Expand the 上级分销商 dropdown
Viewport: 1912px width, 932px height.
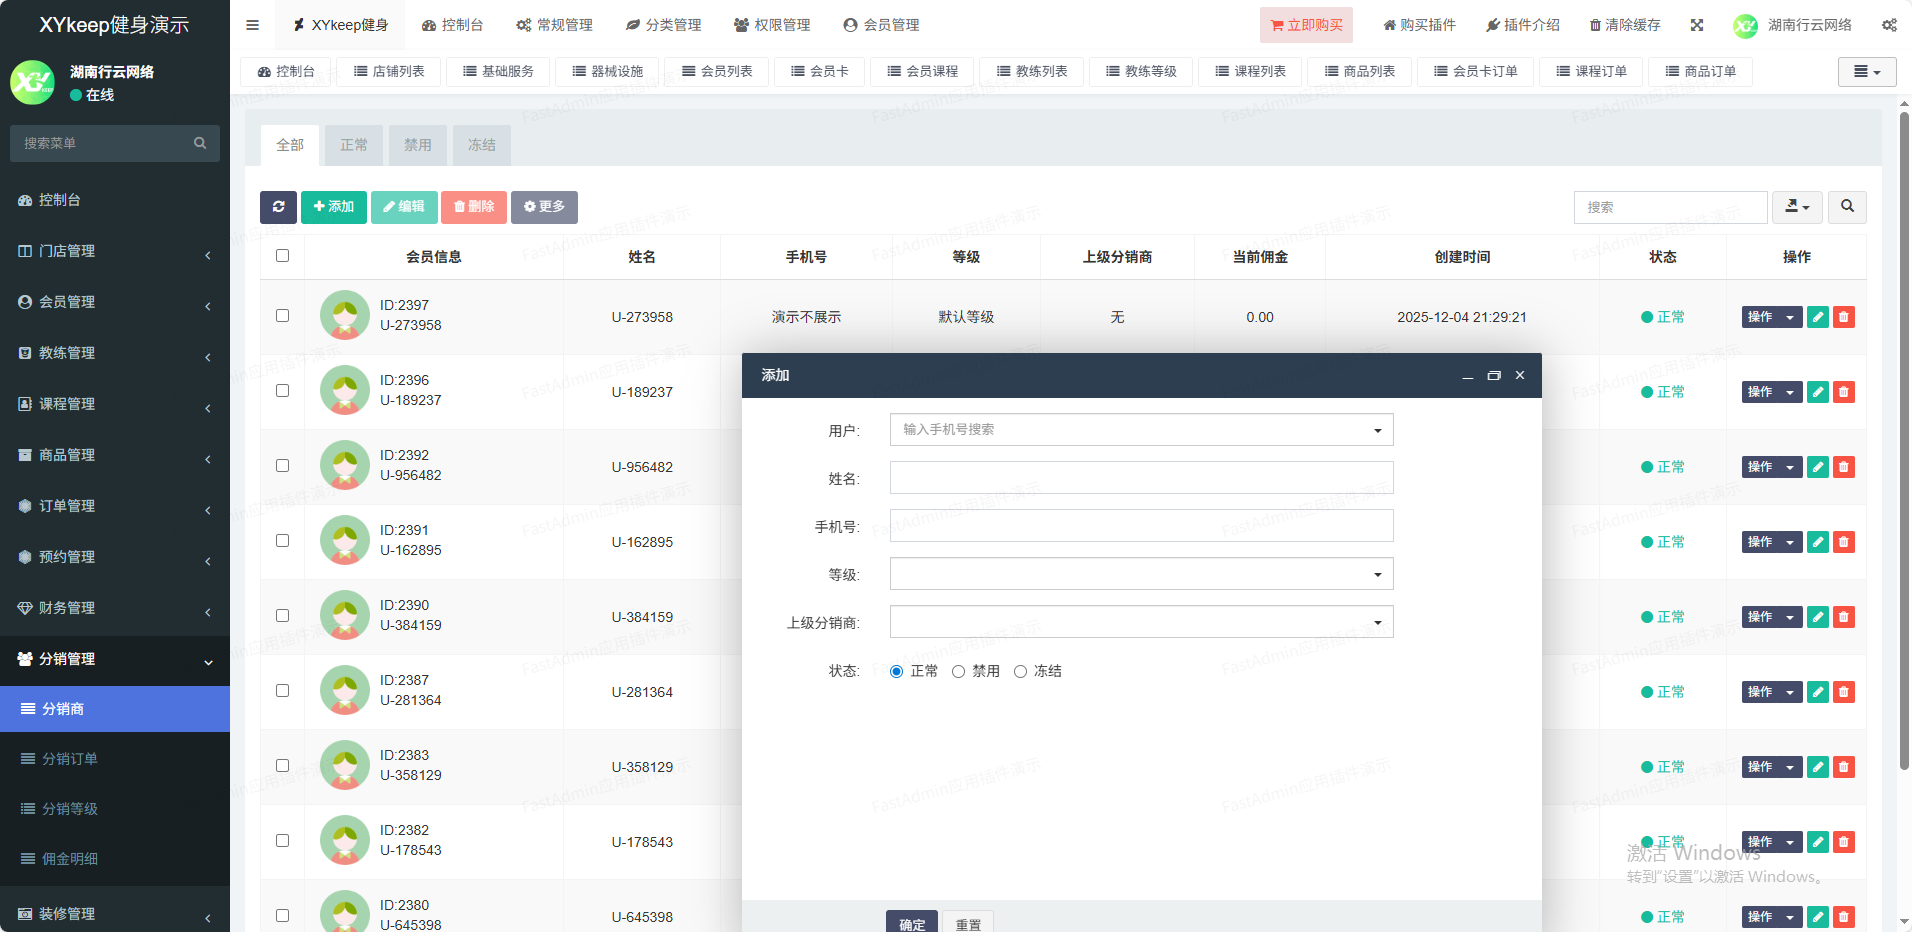pos(1141,622)
